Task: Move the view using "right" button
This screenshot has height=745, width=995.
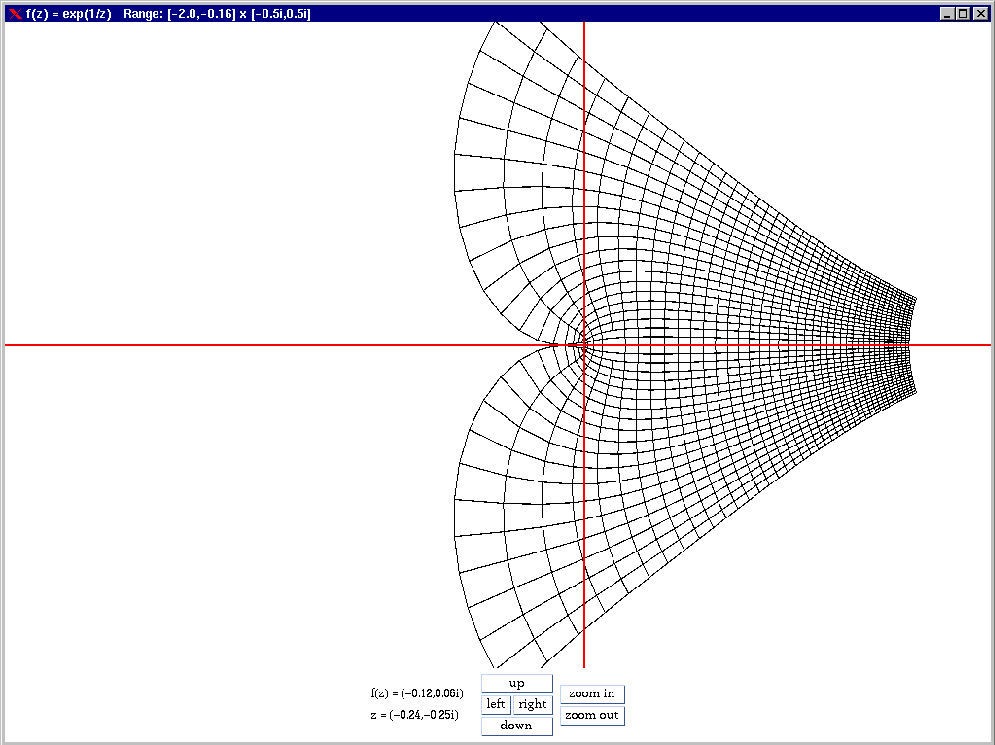Action: pos(532,704)
